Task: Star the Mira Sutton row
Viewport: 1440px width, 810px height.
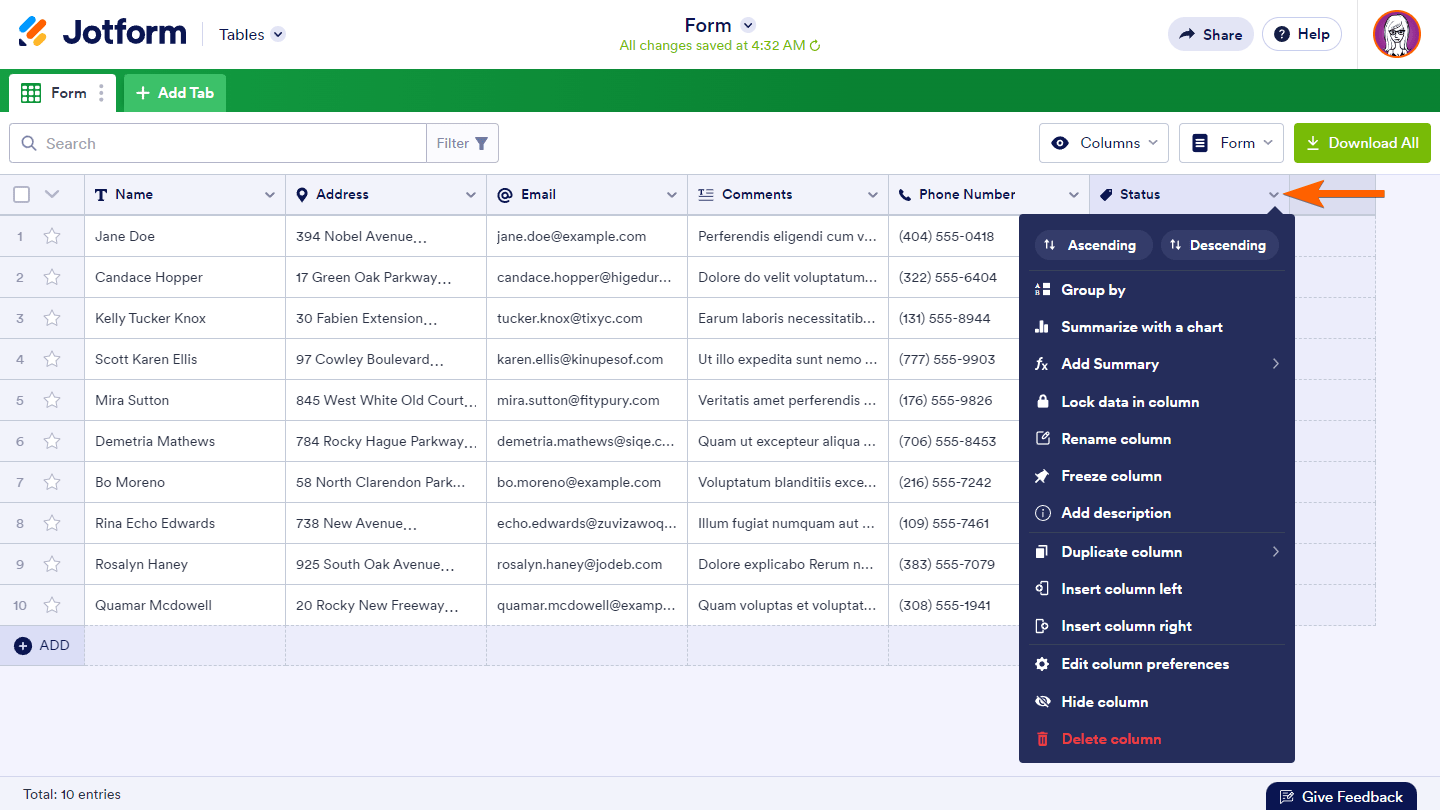Action: click(52, 401)
